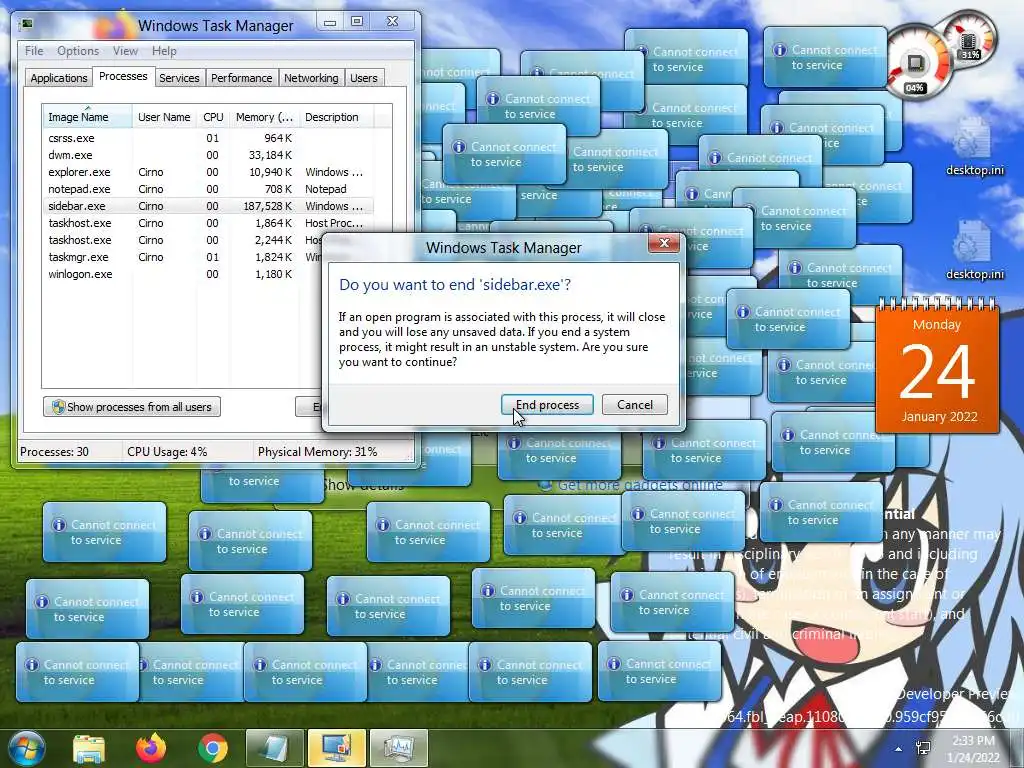Viewport: 1024px width, 768px height.
Task: Minimize the Windows Task Manager window
Action: pyautogui.click(x=330, y=22)
